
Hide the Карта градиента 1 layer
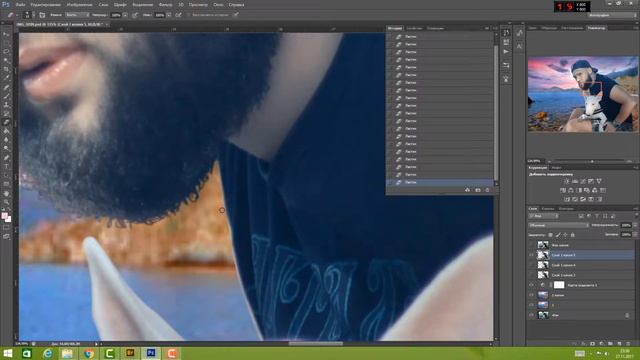point(531,285)
